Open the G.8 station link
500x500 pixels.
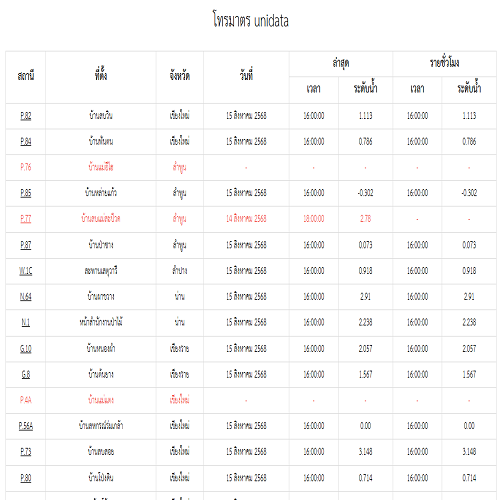(26, 374)
